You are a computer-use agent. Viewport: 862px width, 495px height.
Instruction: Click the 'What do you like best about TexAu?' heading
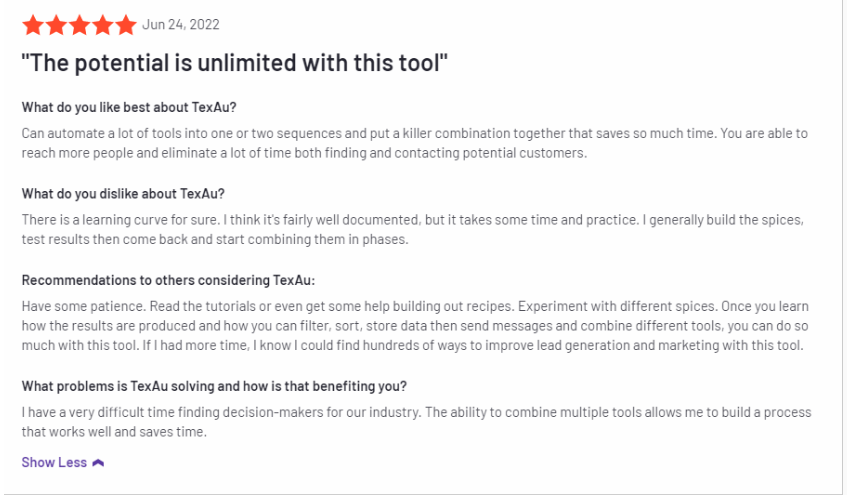pos(129,107)
